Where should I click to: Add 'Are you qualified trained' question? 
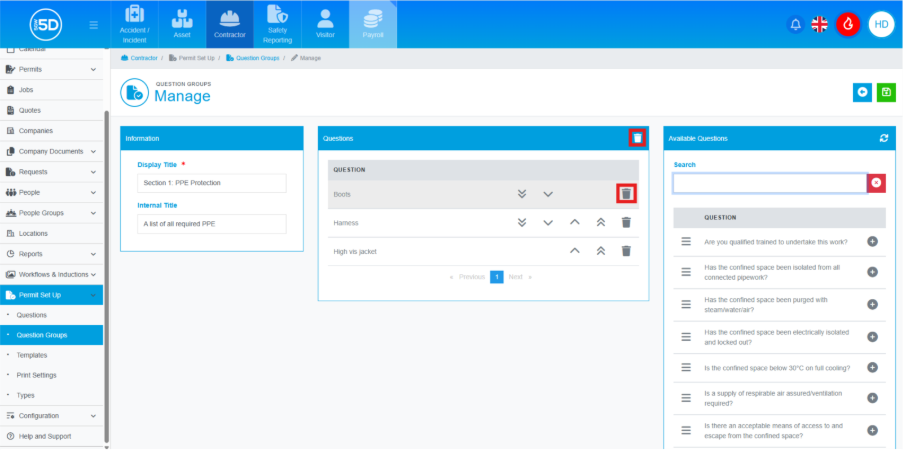point(872,242)
